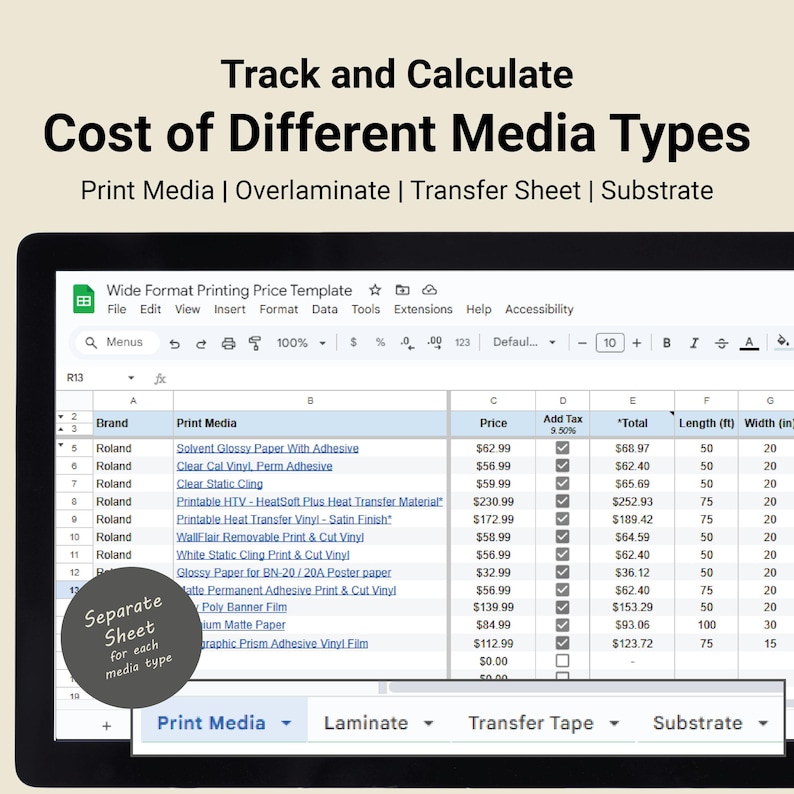
Task: Uncheck Add Tax for Solvent Glossy Paper
Action: (562, 448)
